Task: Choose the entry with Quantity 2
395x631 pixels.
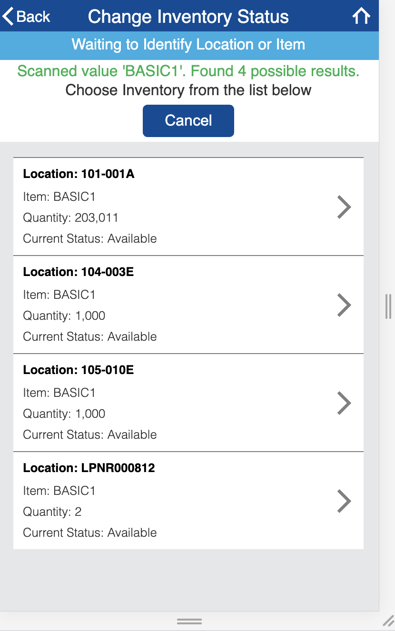Action: [188, 501]
